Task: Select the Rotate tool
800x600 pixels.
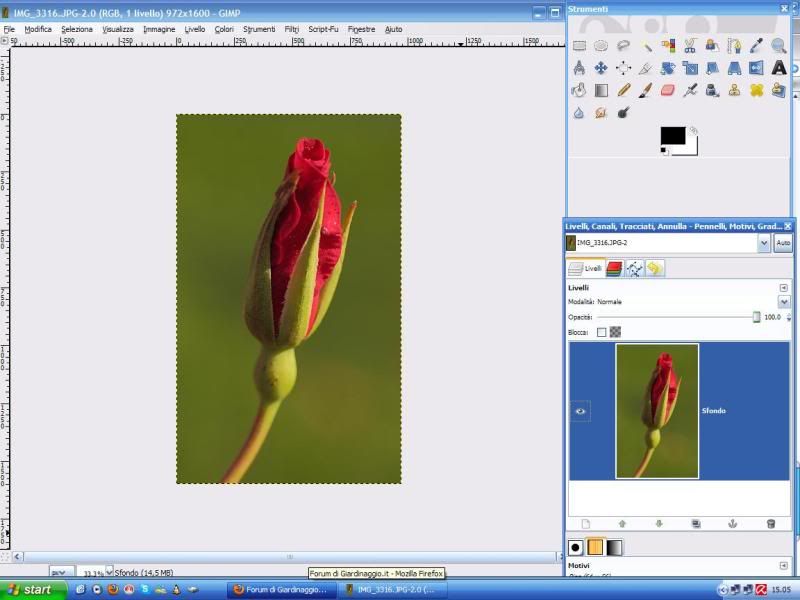Action: point(668,68)
